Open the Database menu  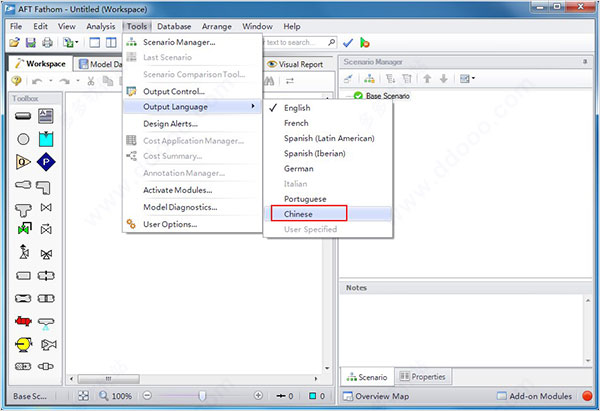(174, 26)
